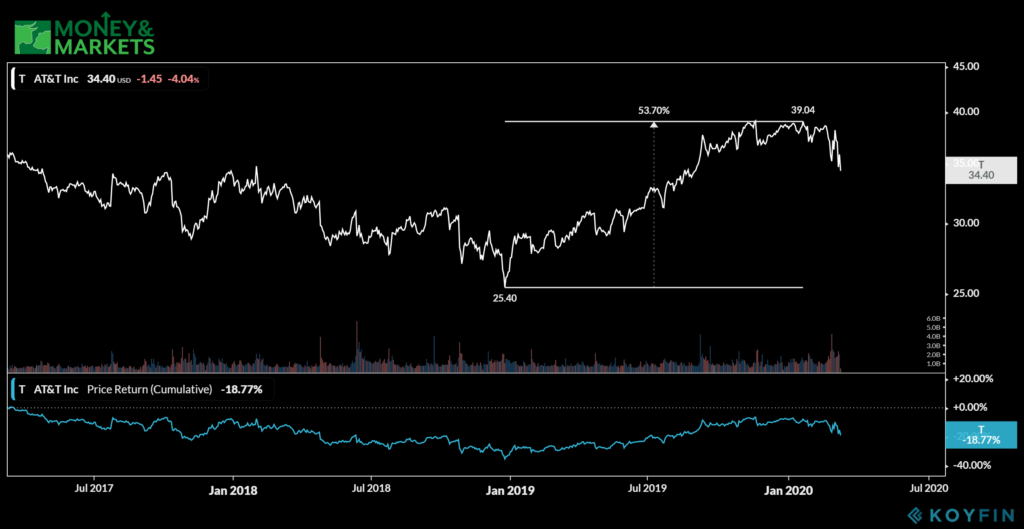
Task: Click the 39.04 high price label
Action: click(x=801, y=110)
